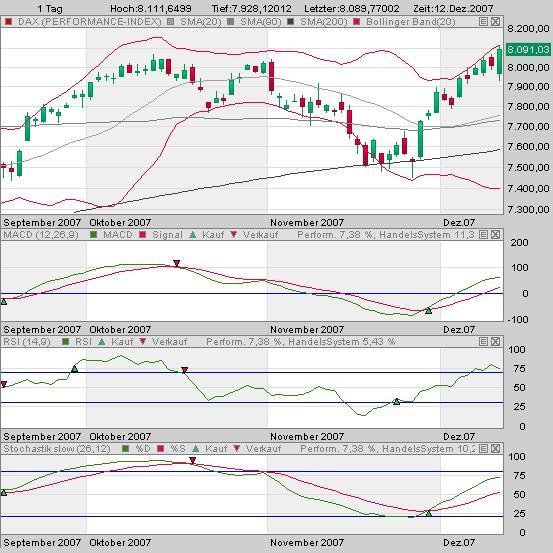Click the Verkauf triangle in MACD legend
The height and width of the screenshot is (553, 553).
(233, 235)
